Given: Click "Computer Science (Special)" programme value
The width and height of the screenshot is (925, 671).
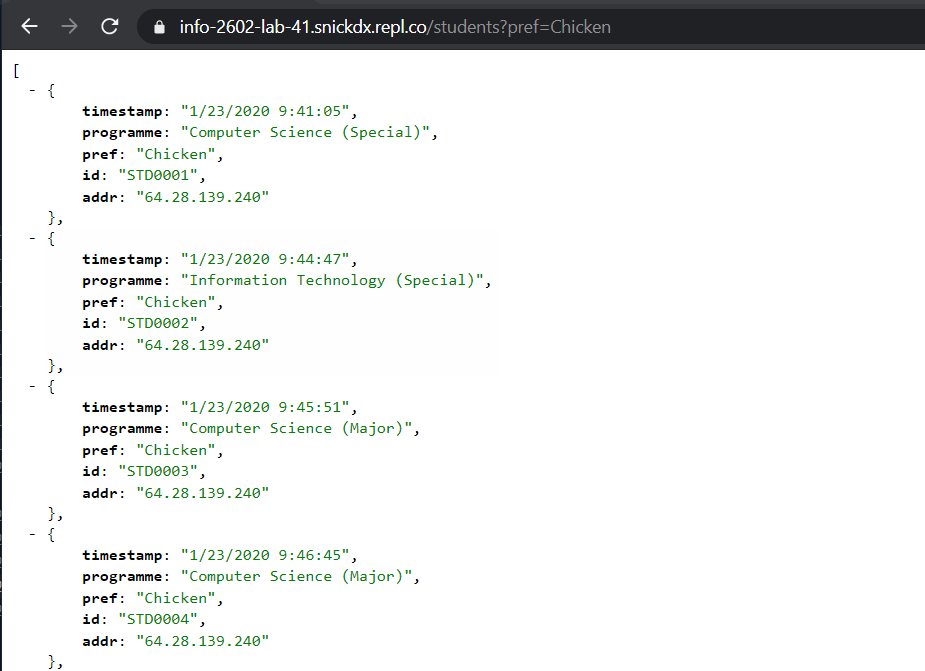Looking at the screenshot, I should click(x=305, y=132).
